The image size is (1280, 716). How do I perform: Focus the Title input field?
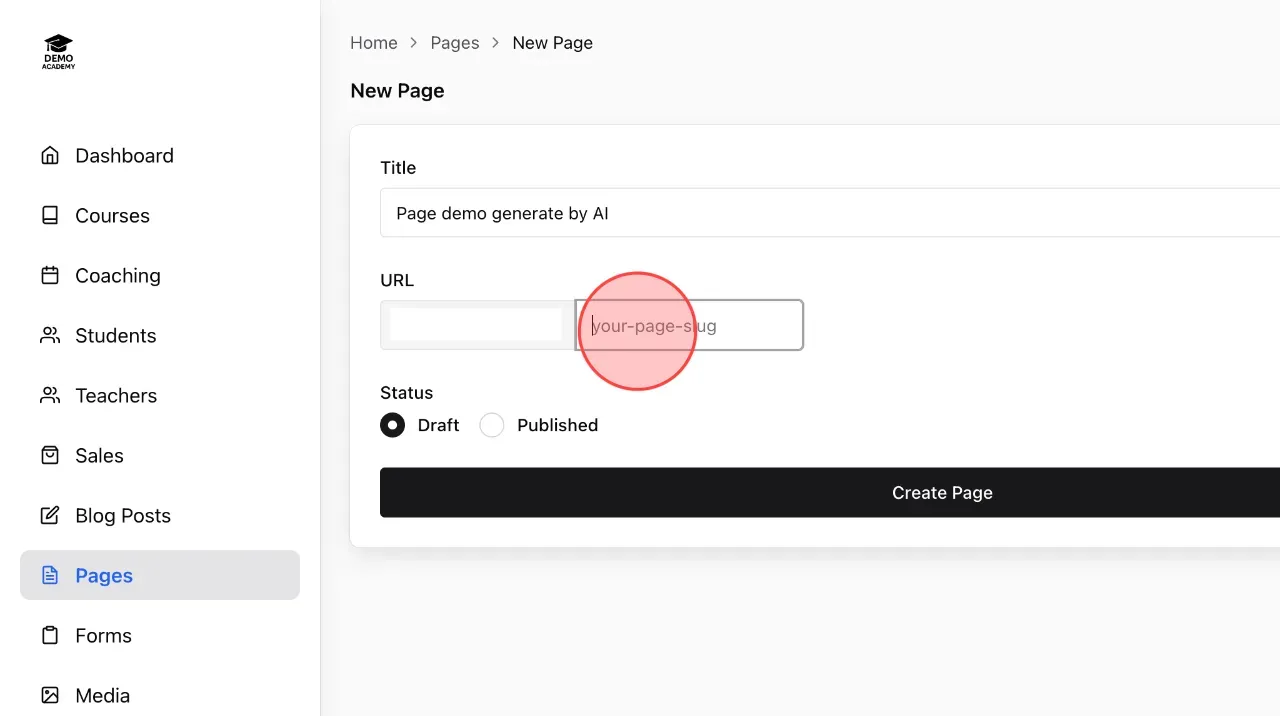pyautogui.click(x=830, y=213)
